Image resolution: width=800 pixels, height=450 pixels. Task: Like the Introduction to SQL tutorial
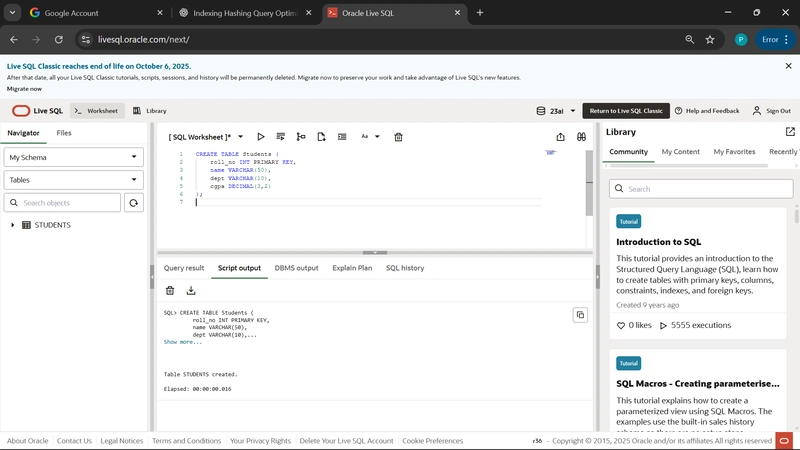point(622,325)
